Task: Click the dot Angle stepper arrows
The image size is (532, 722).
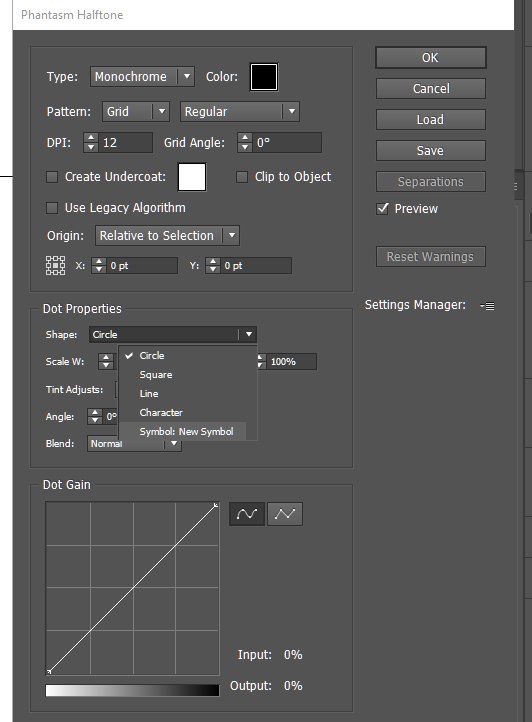Action: point(95,416)
